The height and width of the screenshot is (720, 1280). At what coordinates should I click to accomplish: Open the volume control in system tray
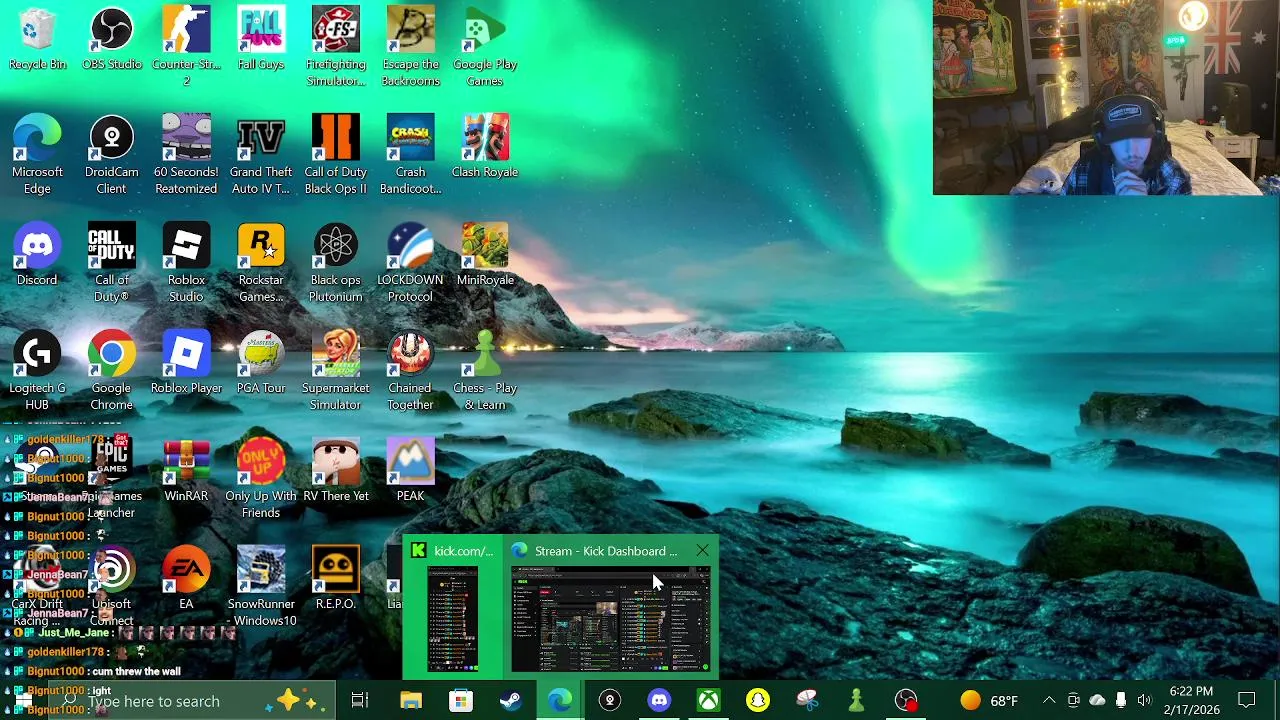(x=1144, y=701)
